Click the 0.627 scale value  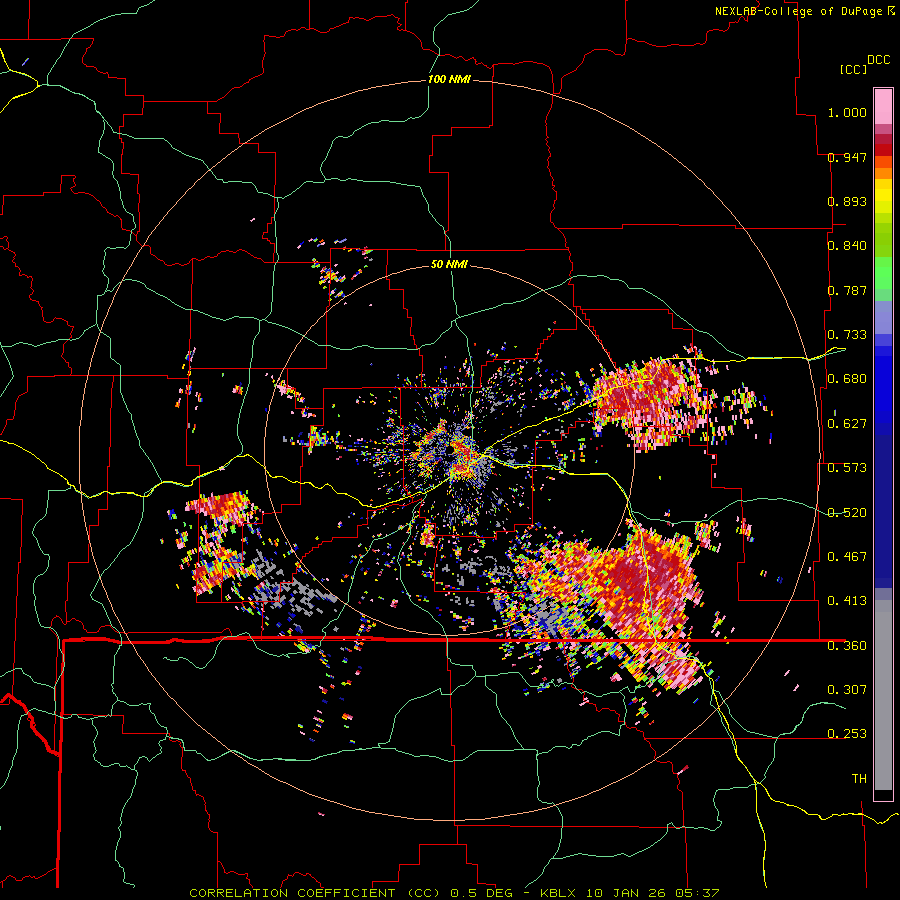click(847, 423)
